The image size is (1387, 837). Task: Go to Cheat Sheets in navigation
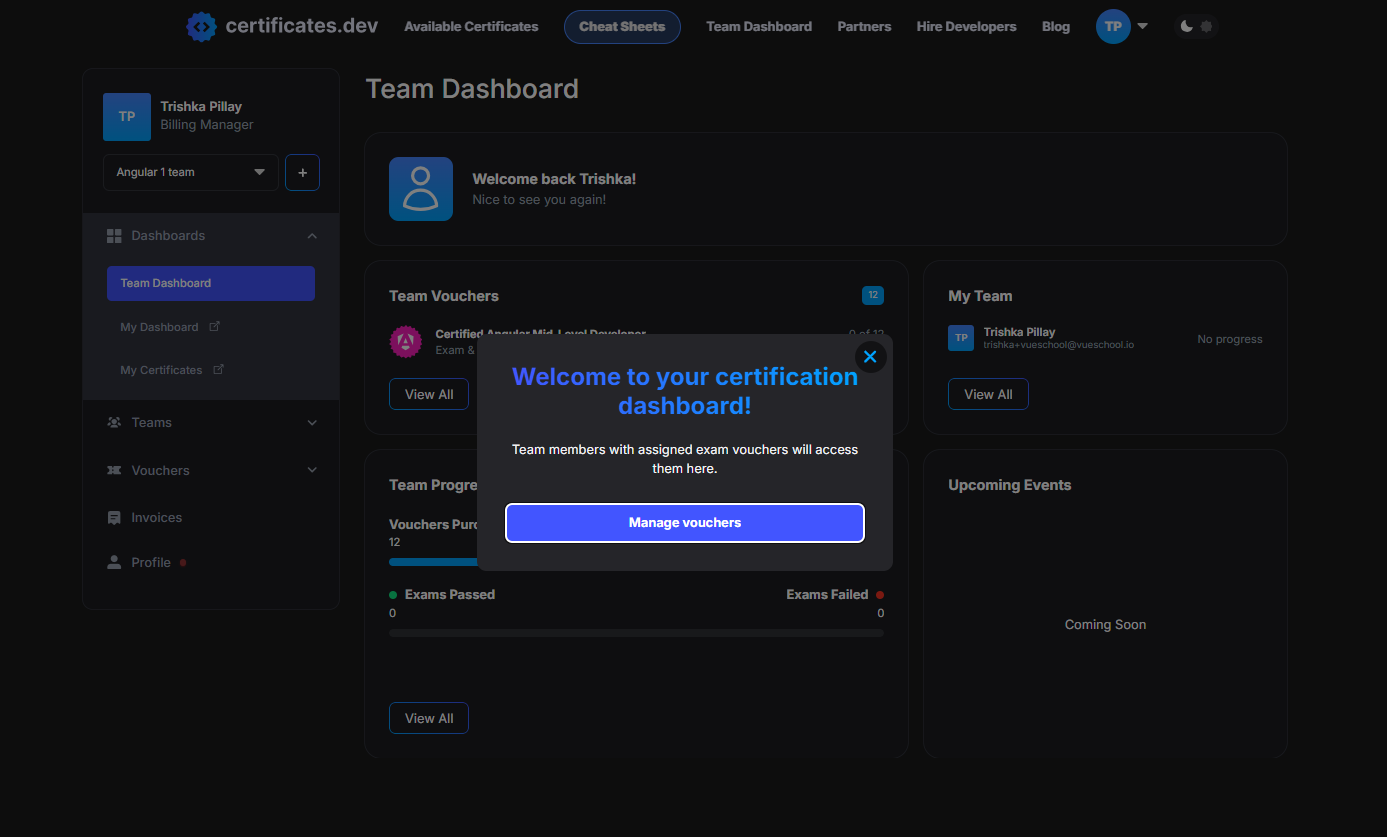pyautogui.click(x=622, y=27)
